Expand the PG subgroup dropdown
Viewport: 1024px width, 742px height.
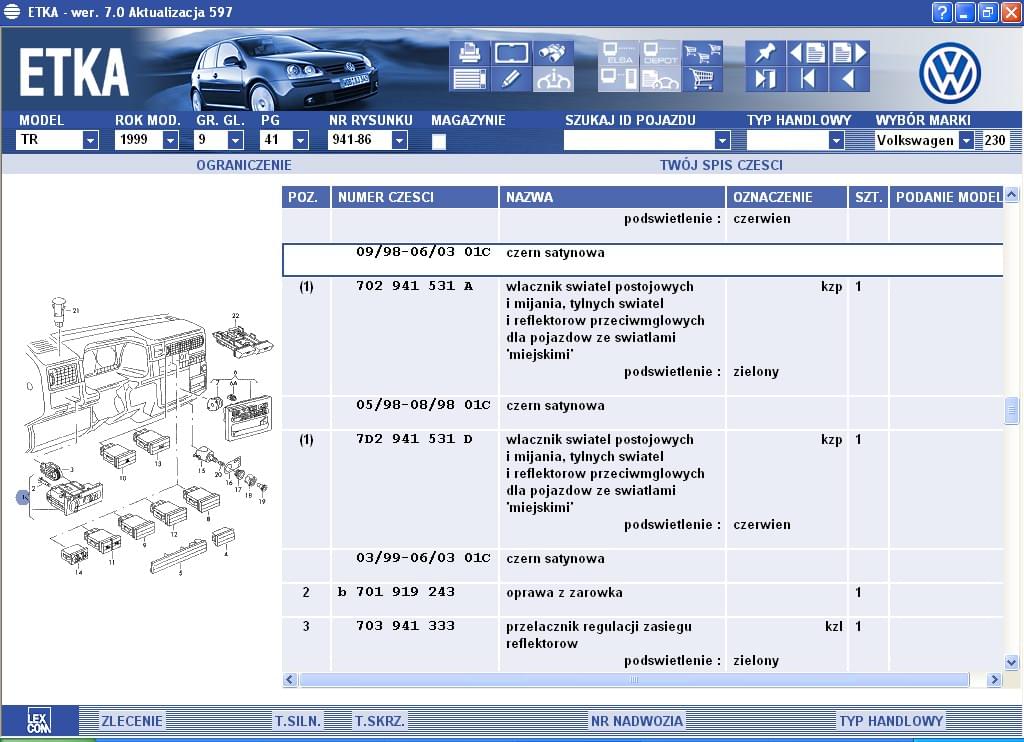[x=300, y=140]
